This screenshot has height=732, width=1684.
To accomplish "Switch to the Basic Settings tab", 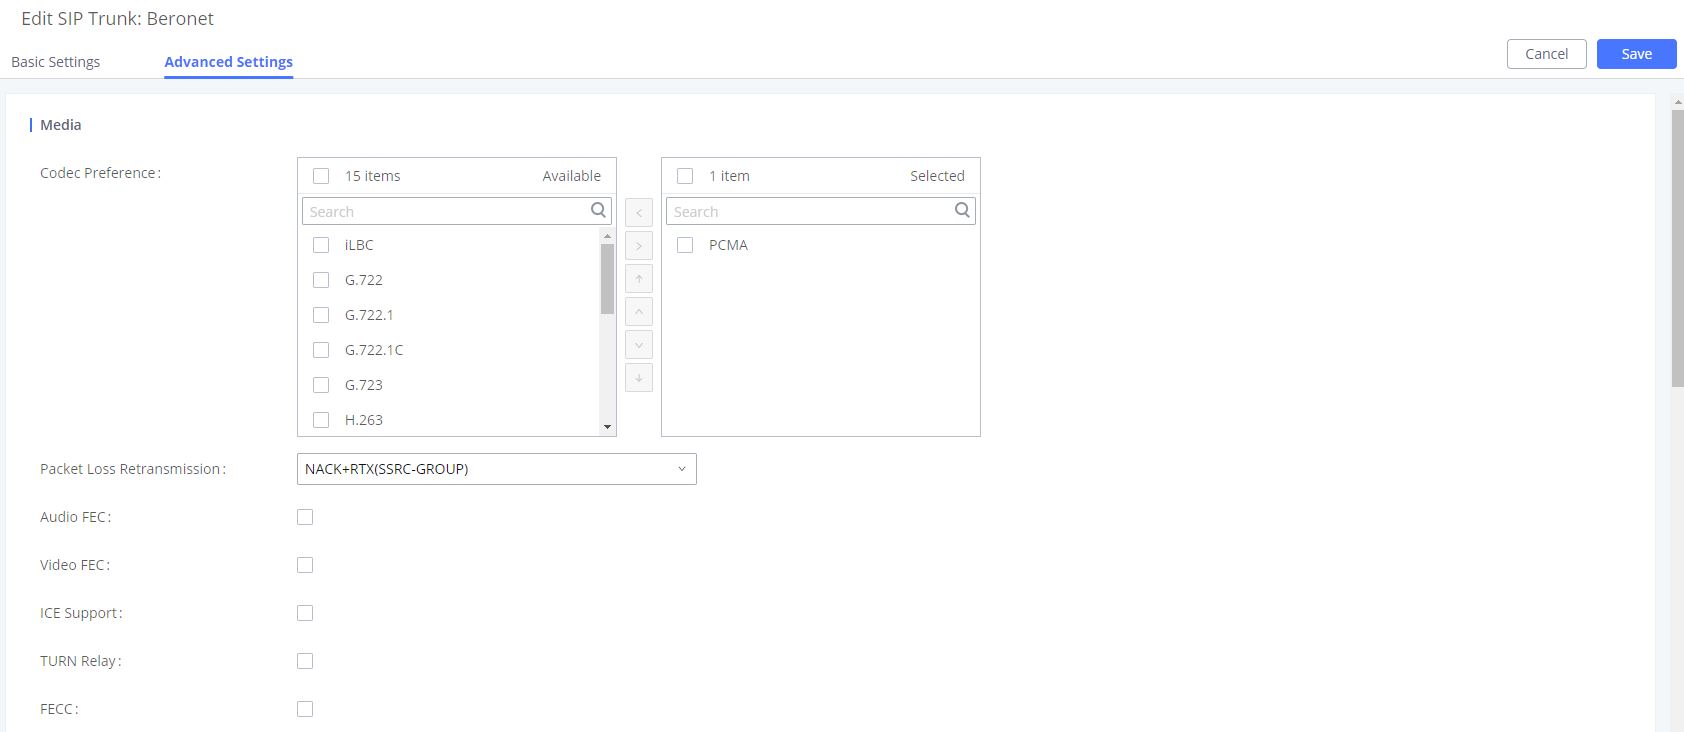I will click(x=56, y=62).
